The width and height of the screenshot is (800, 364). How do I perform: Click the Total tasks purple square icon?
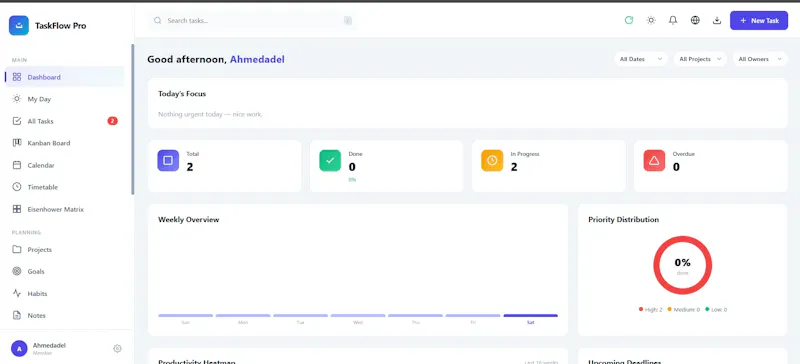[x=168, y=160]
